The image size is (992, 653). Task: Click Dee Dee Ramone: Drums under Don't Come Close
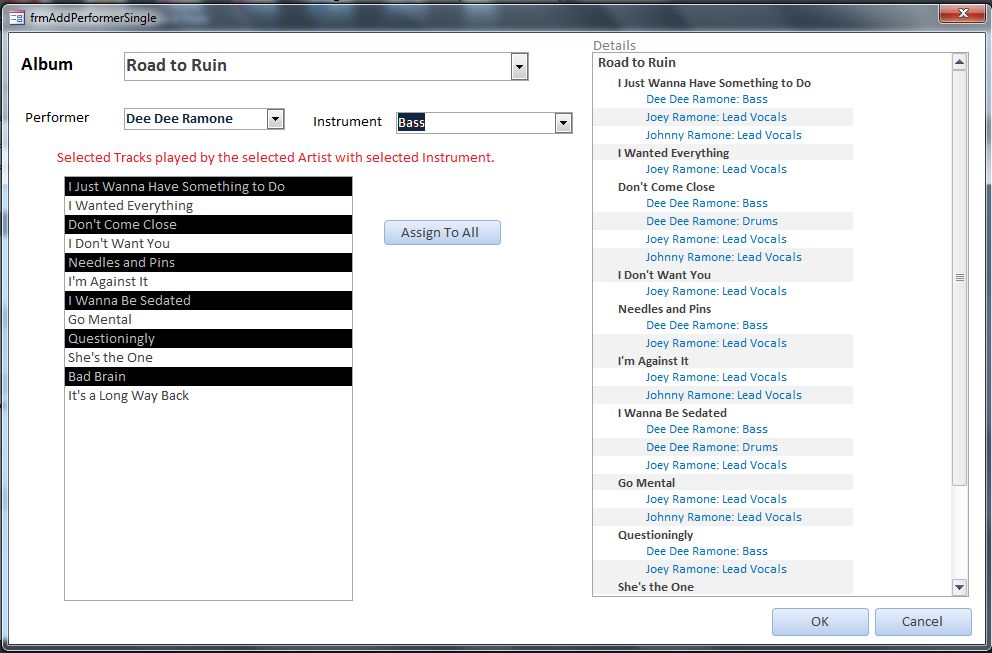click(712, 221)
